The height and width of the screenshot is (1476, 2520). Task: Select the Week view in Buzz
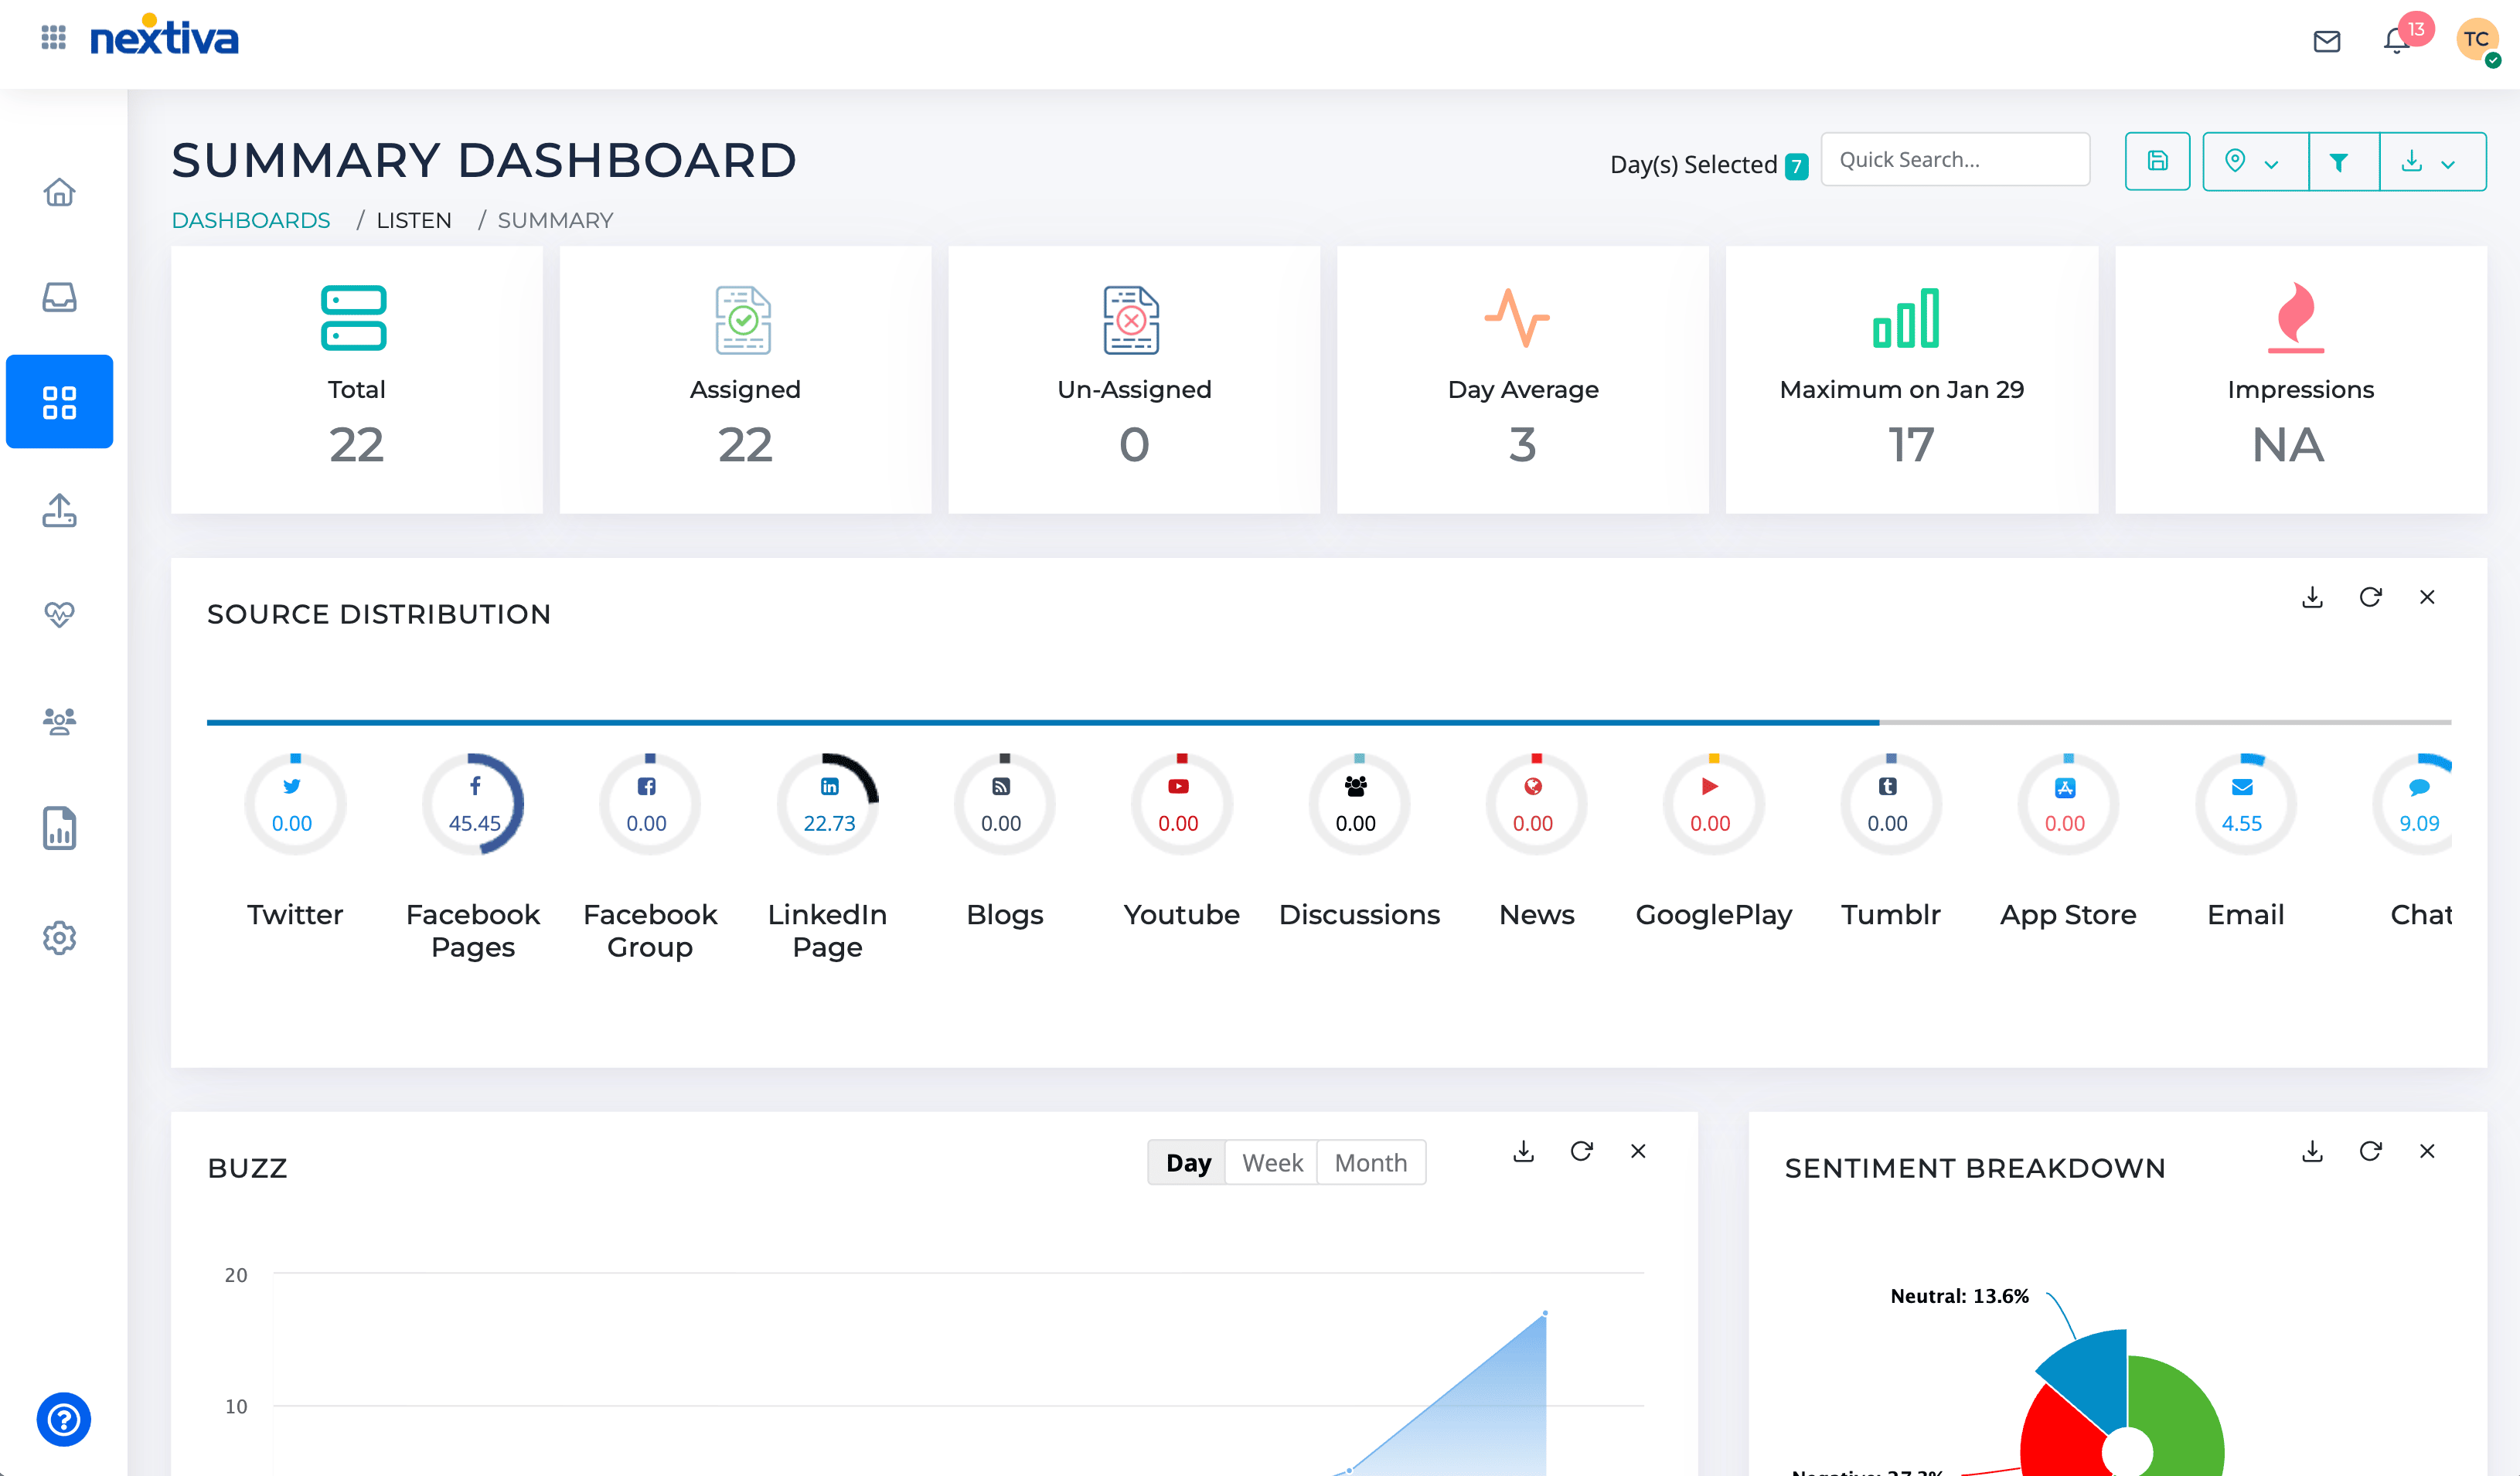(1272, 1162)
